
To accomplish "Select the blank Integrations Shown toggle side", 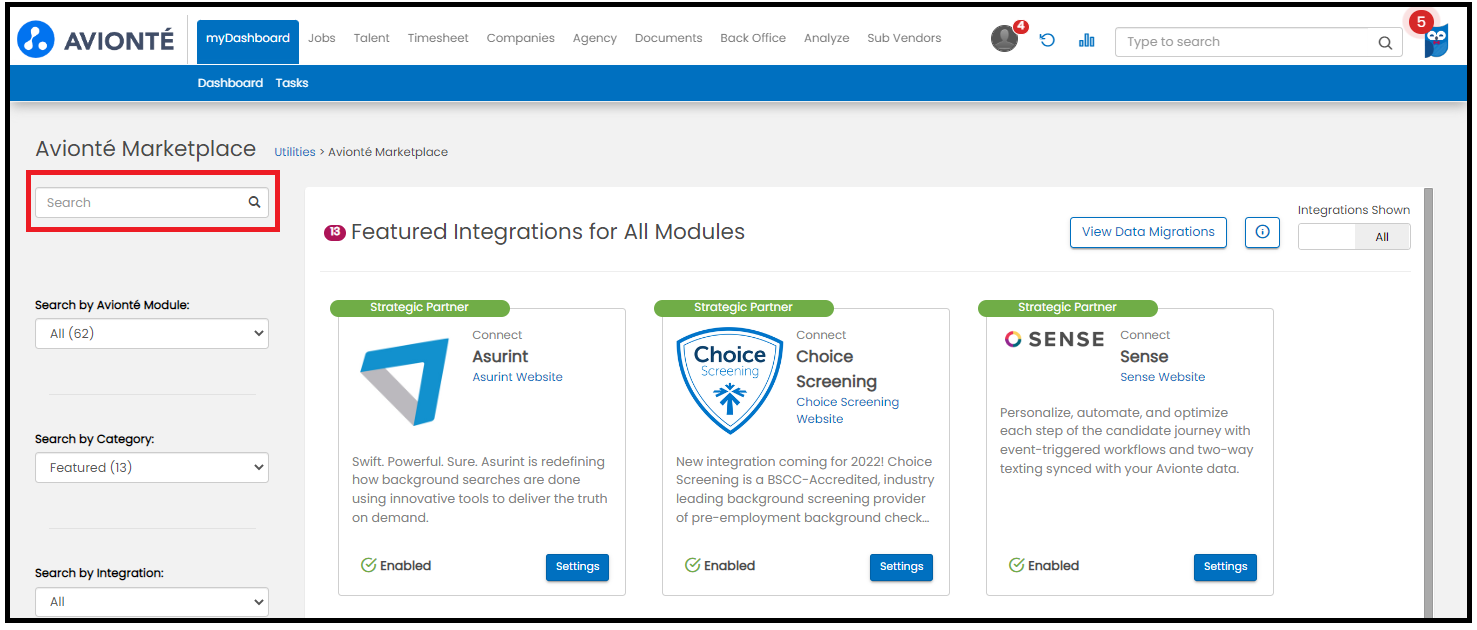I will pos(1326,237).
